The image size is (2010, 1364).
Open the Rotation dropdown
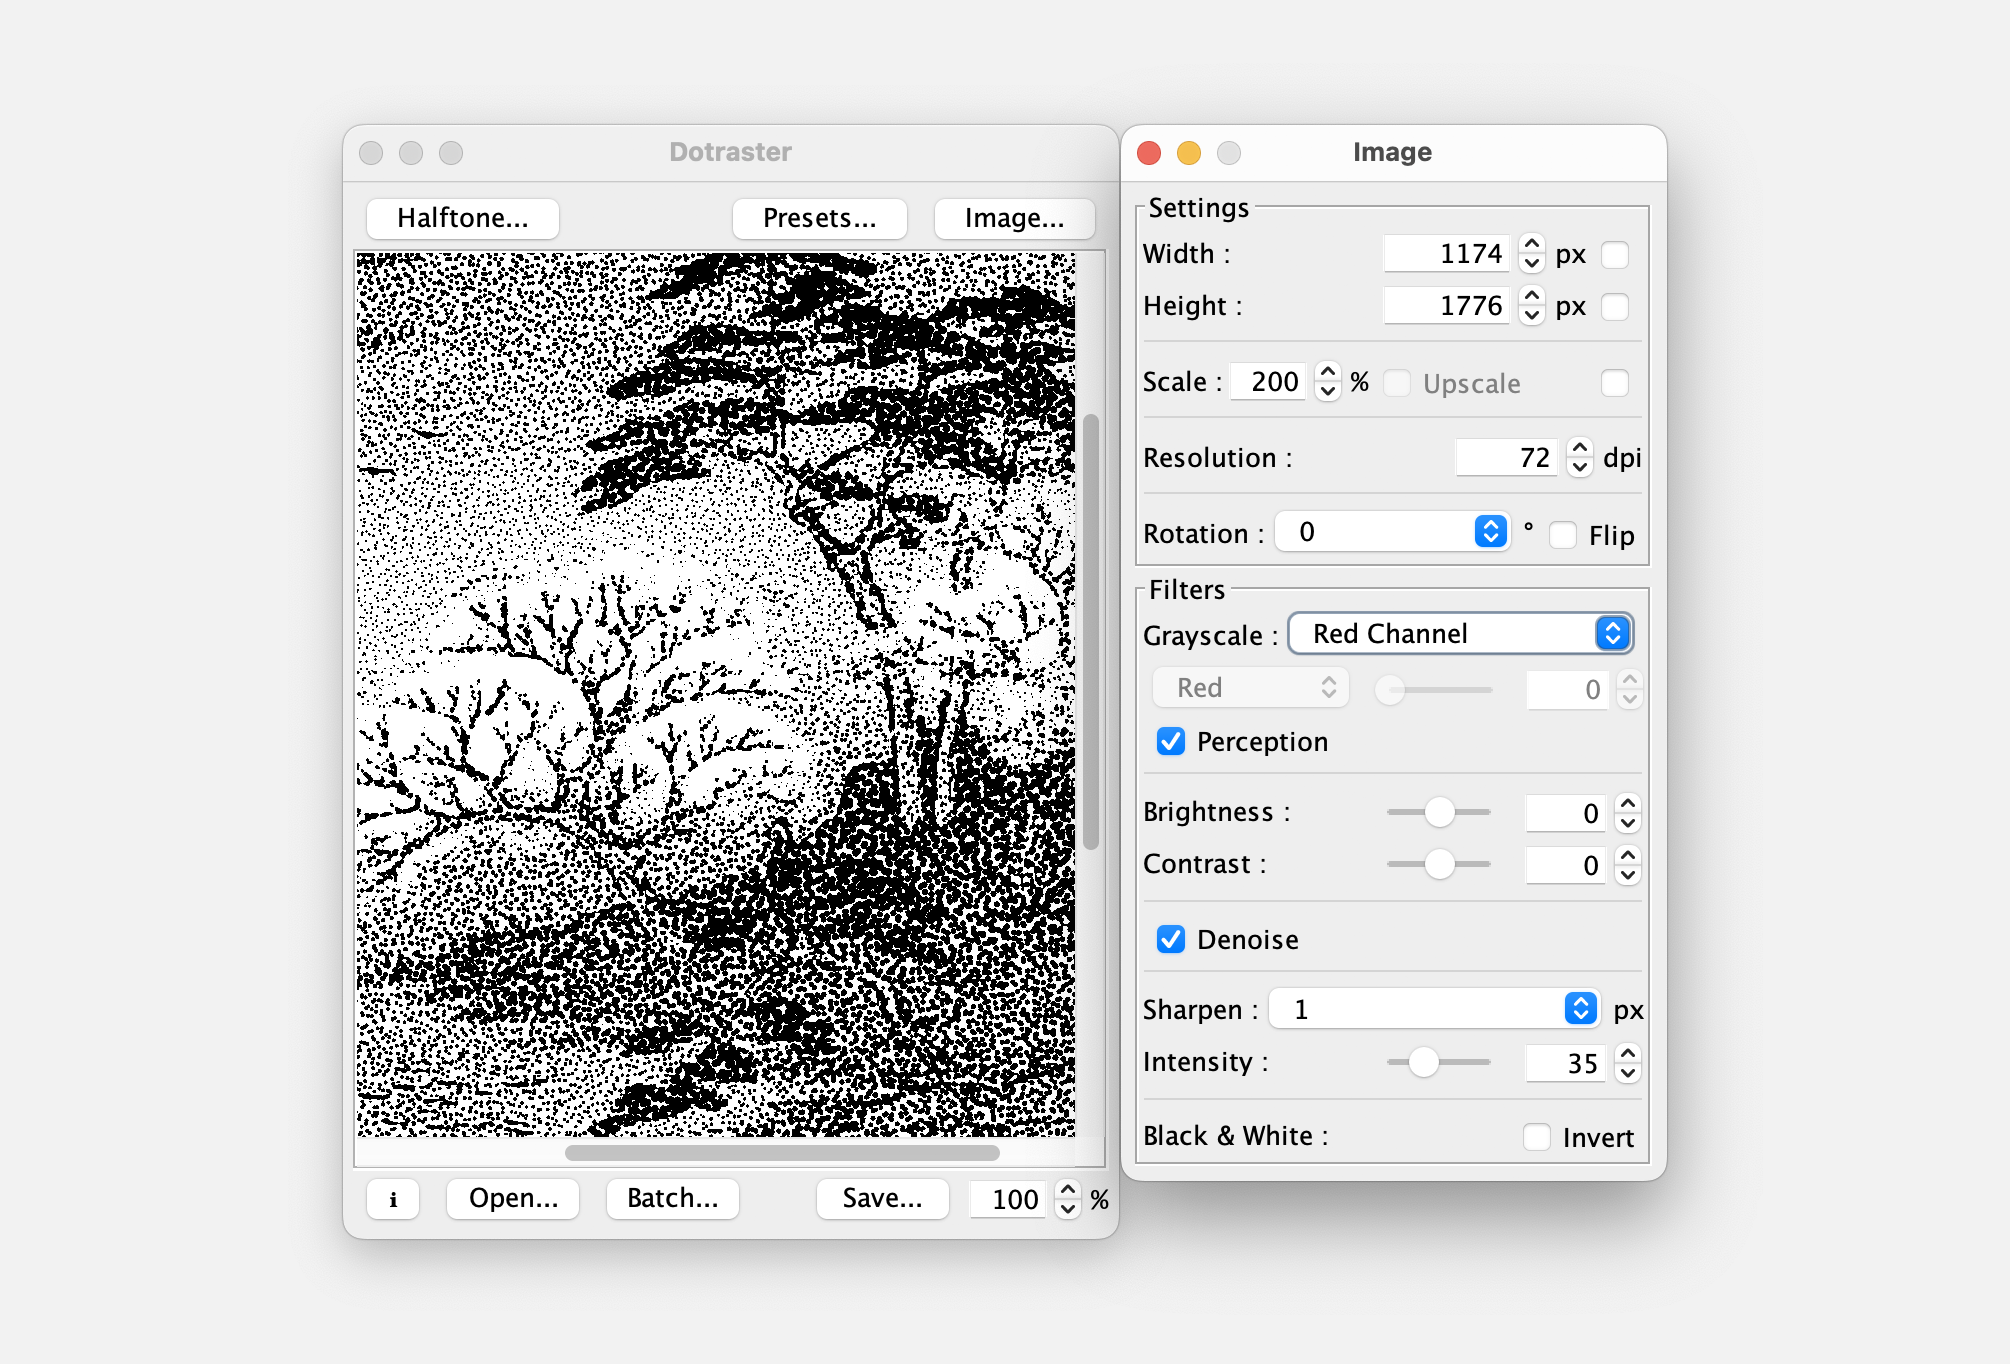tap(1392, 532)
